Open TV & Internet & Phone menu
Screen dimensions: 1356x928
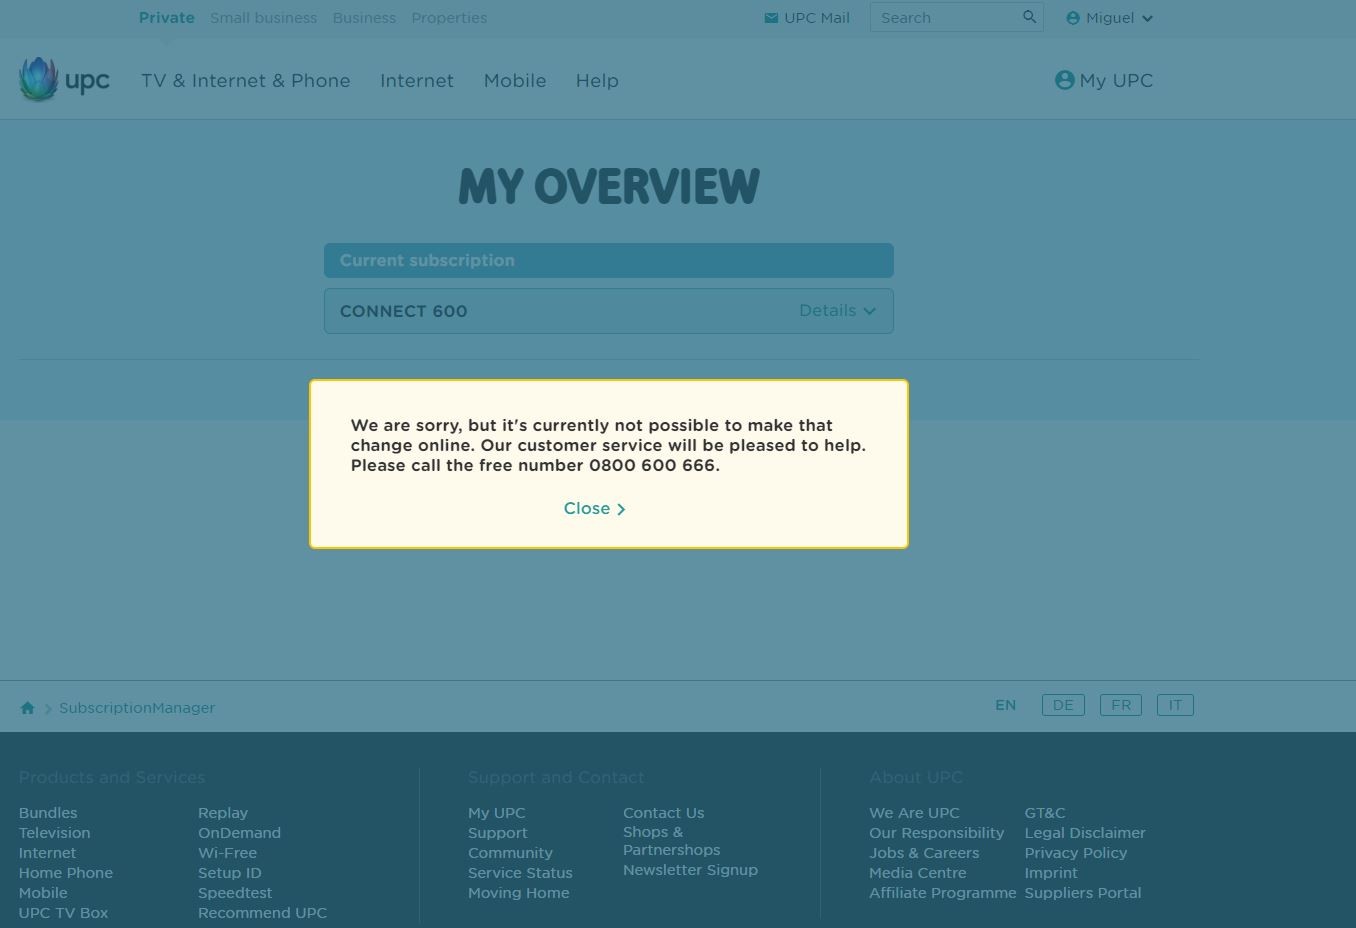pyautogui.click(x=245, y=81)
